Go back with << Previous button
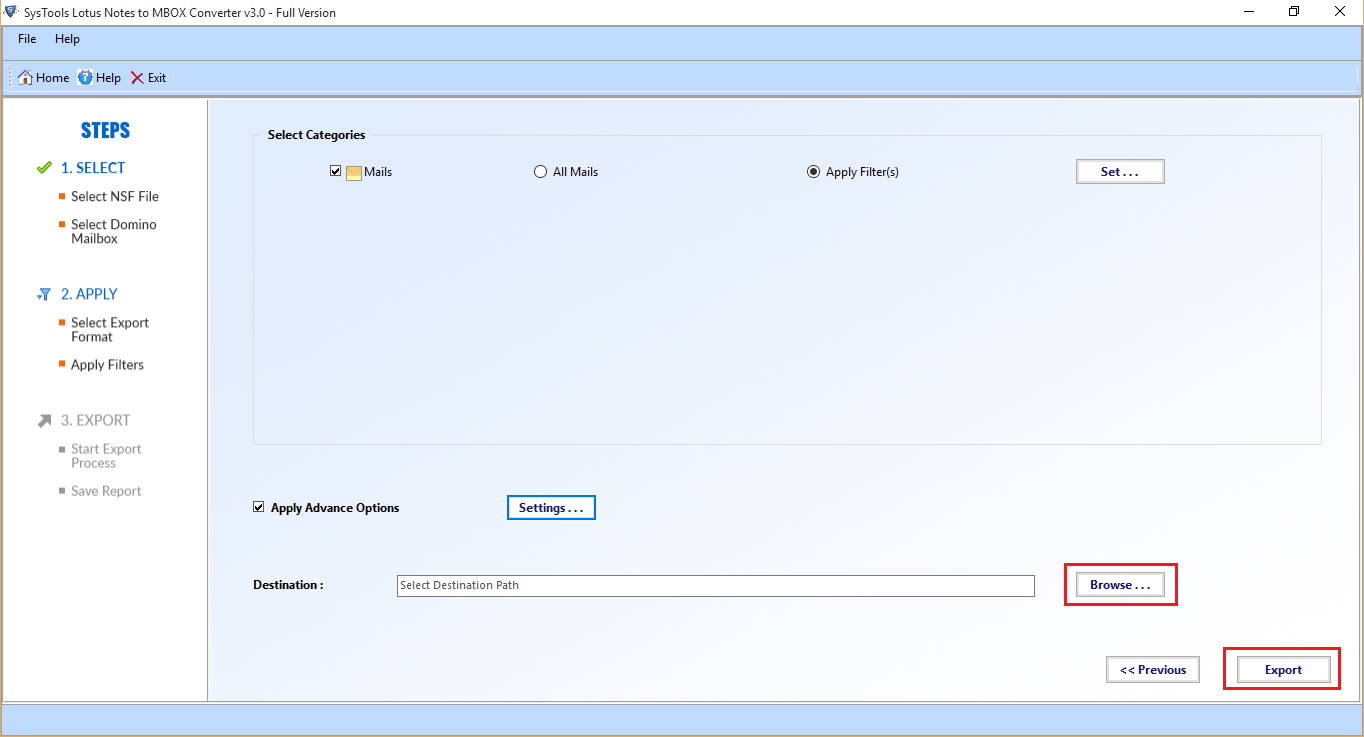The image size is (1364, 737). click(x=1152, y=669)
